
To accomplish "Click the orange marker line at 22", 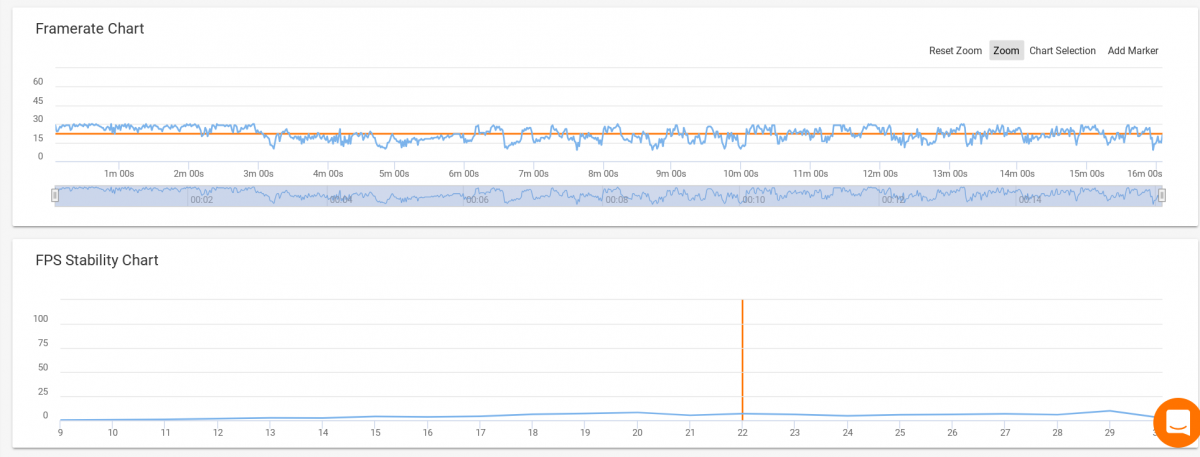I will pos(742,358).
